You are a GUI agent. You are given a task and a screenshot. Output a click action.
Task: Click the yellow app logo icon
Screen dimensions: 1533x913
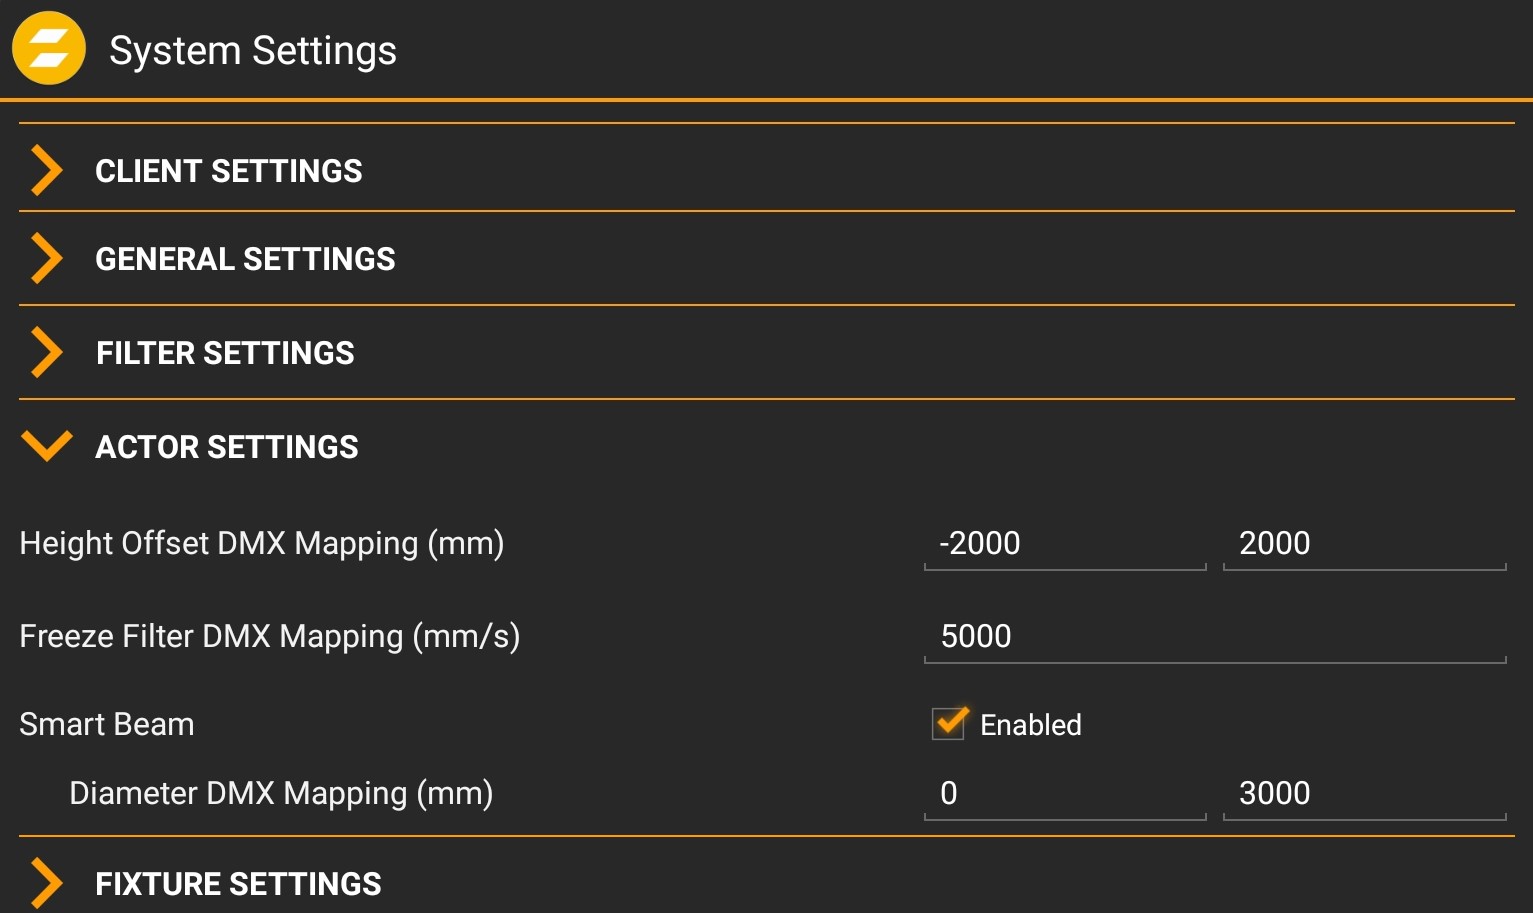pos(48,48)
